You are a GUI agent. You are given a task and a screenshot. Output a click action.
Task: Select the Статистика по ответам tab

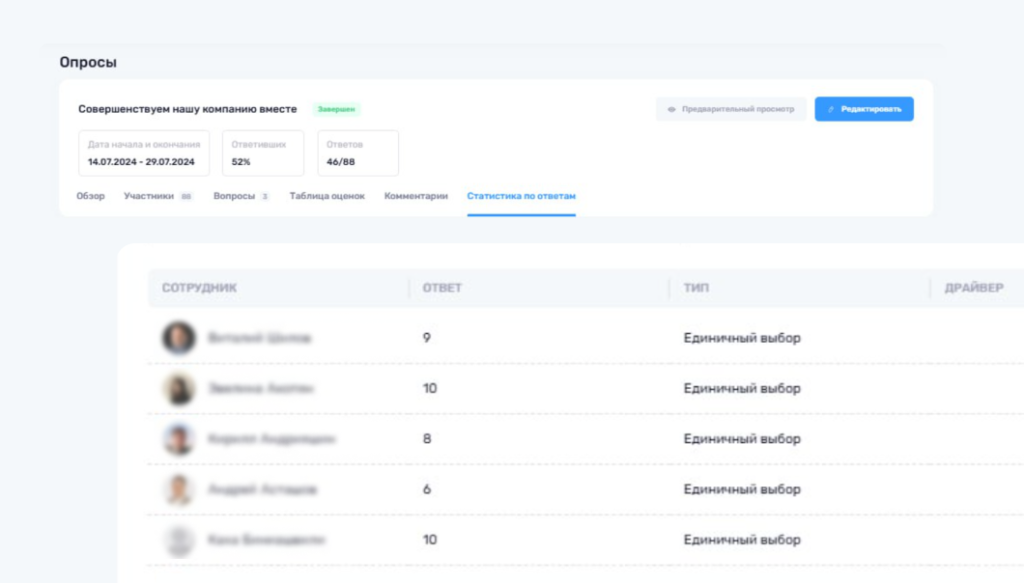pyautogui.click(x=521, y=196)
